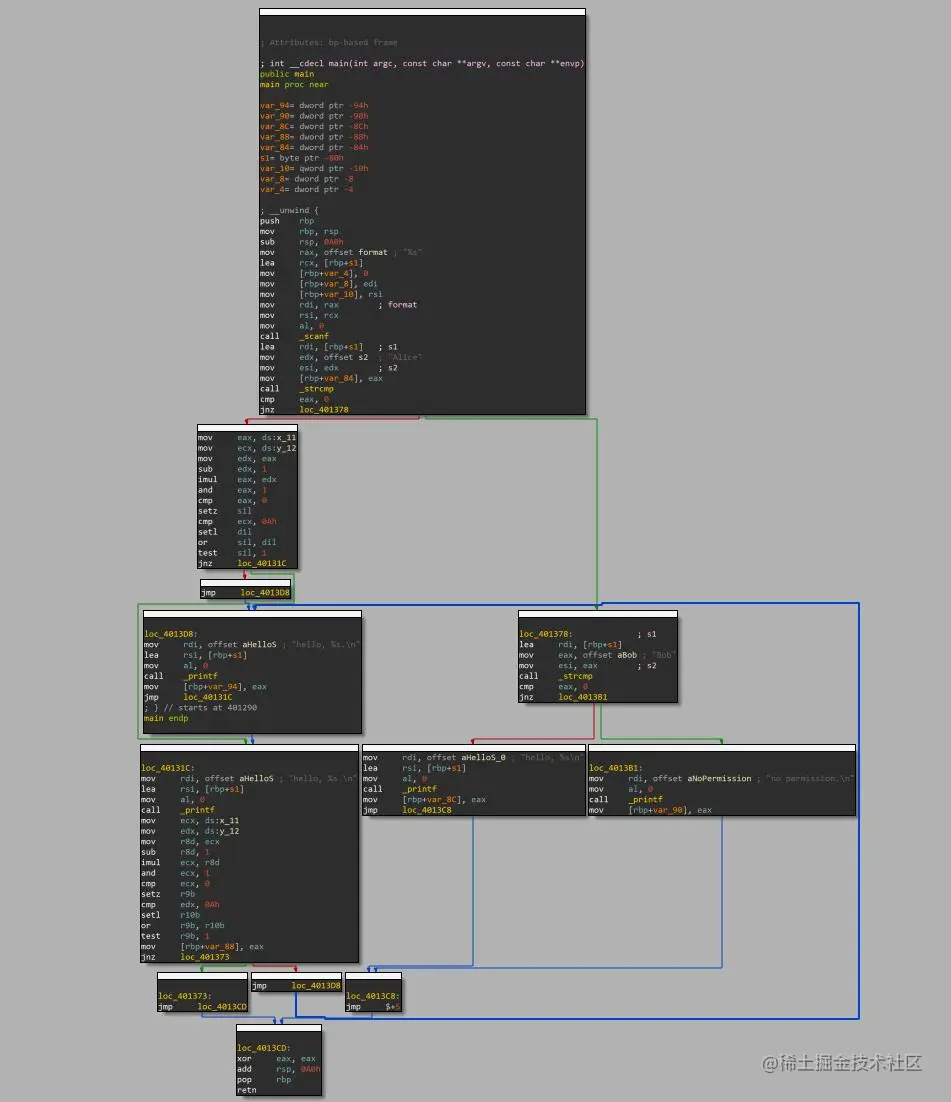Select the var_84 dword ptr declaration

(314, 148)
